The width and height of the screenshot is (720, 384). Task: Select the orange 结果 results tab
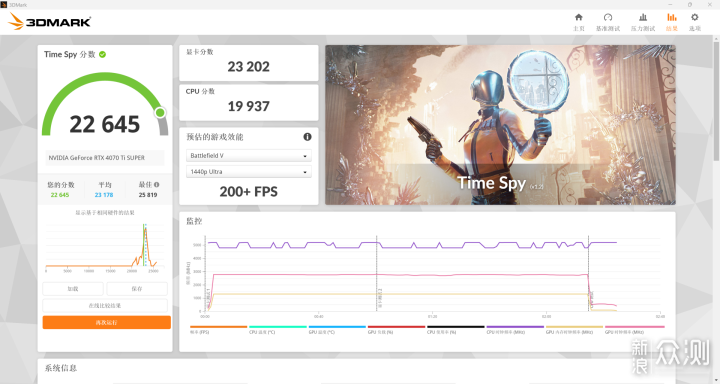click(672, 22)
